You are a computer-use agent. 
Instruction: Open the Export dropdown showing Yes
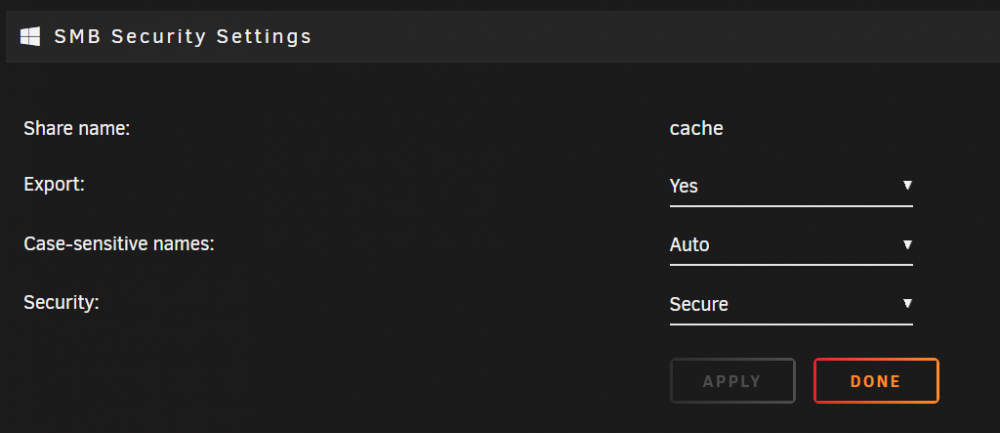click(791, 186)
